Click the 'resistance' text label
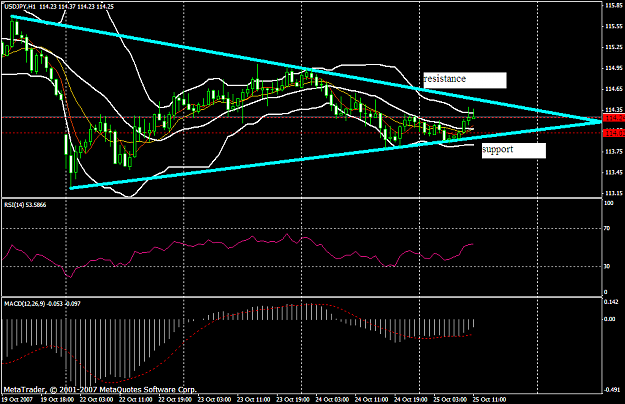The height and width of the screenshot is (404, 625). coord(444,79)
